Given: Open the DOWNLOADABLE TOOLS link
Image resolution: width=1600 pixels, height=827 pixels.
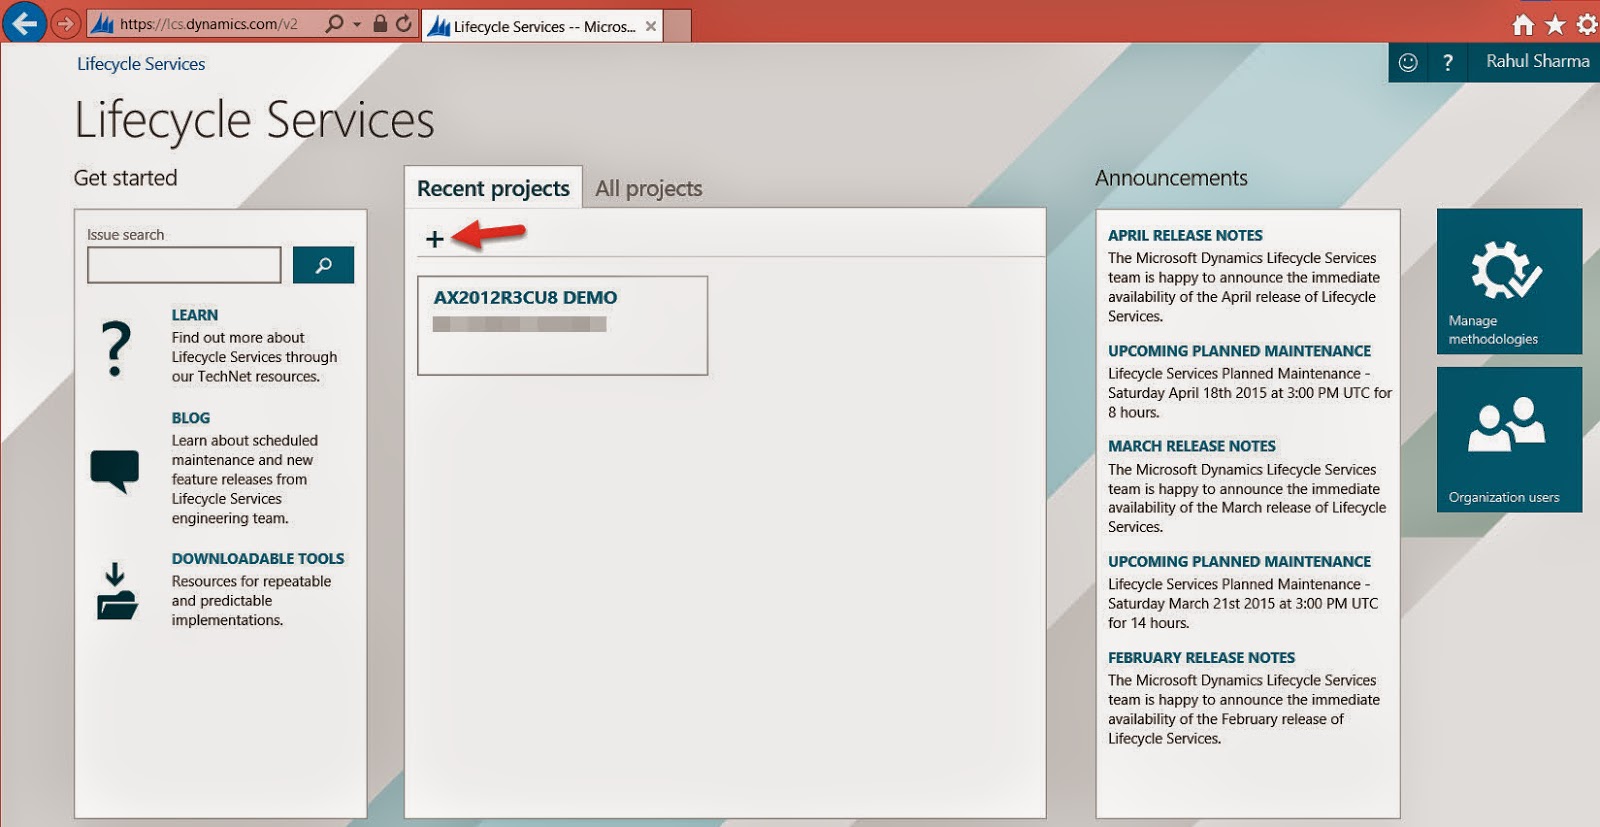Looking at the screenshot, I should (x=258, y=559).
